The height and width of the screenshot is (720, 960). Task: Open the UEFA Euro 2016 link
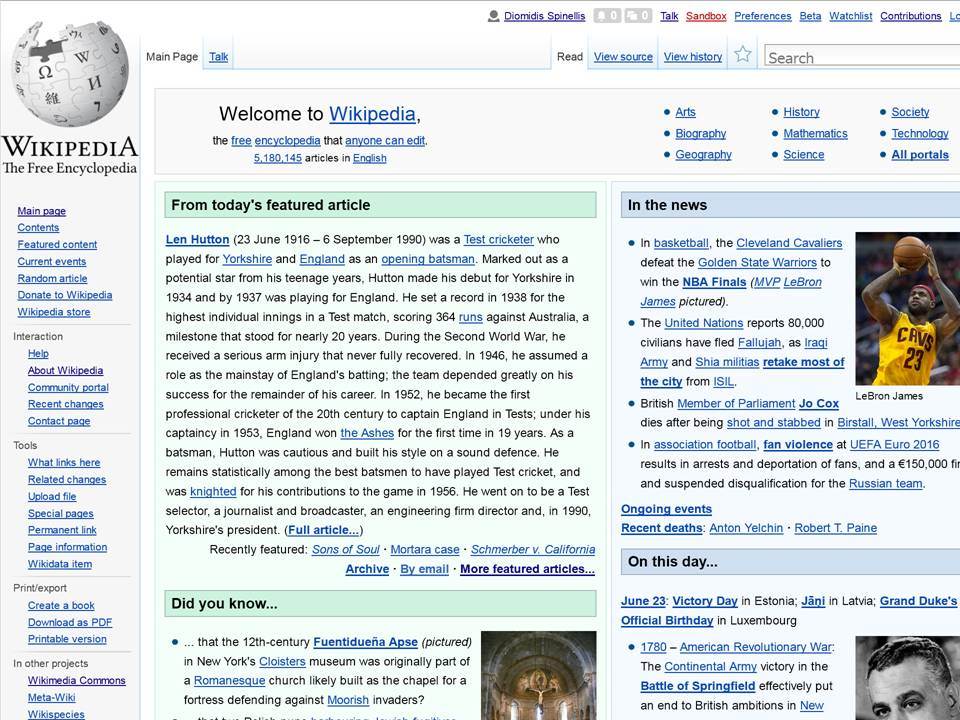coord(894,444)
